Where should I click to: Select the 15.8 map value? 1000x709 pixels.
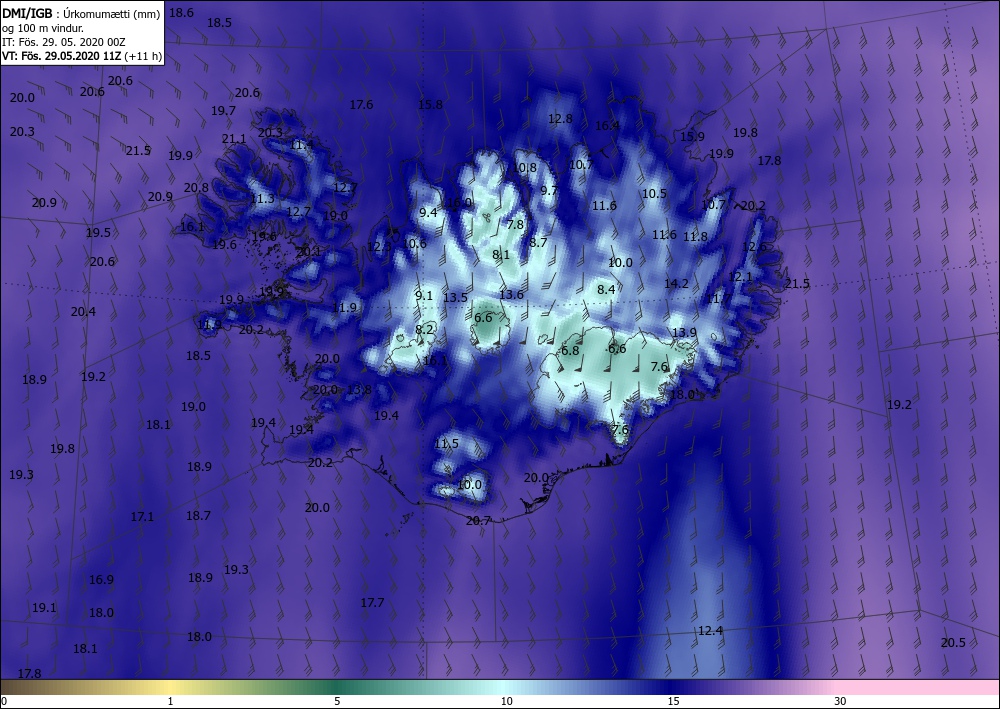click(430, 105)
